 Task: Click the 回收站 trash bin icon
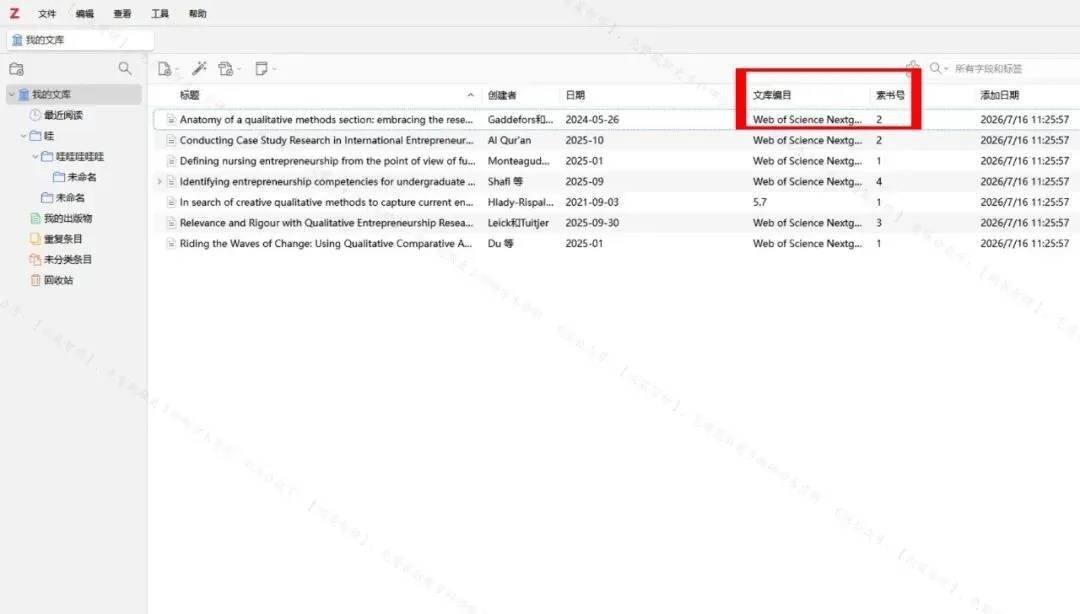(x=35, y=280)
